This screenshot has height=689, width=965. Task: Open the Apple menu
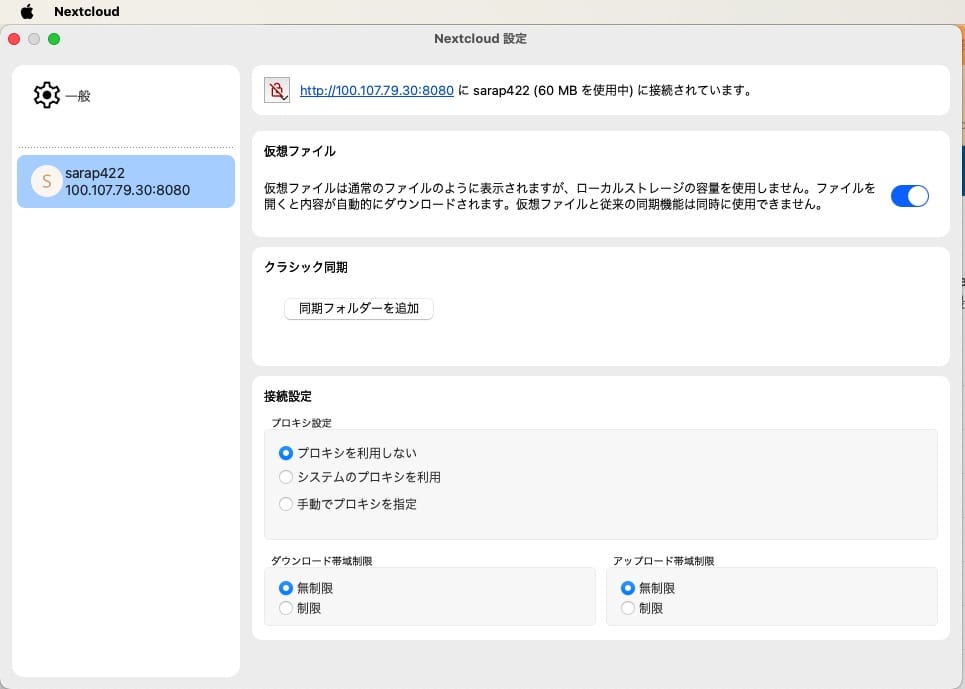[27, 11]
